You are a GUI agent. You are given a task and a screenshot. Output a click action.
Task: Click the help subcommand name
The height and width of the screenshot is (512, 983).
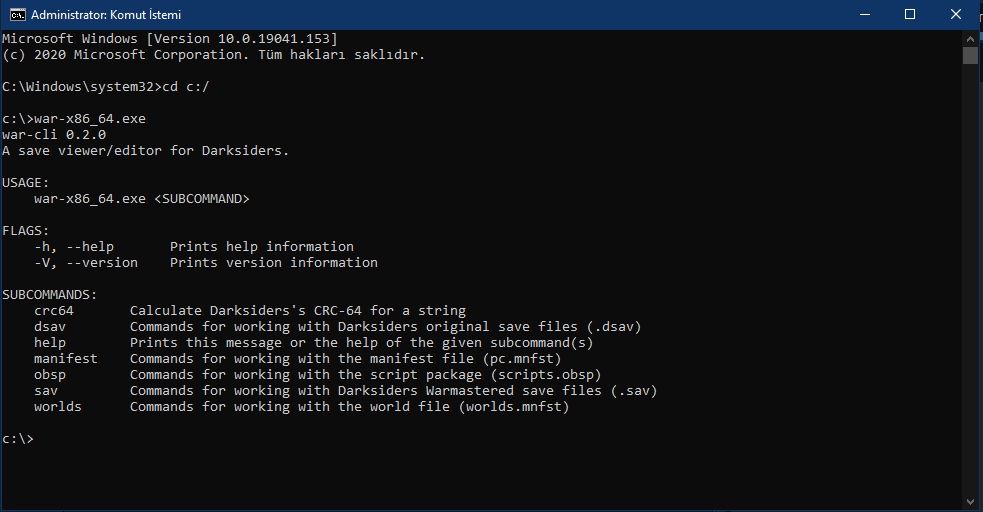click(x=50, y=343)
